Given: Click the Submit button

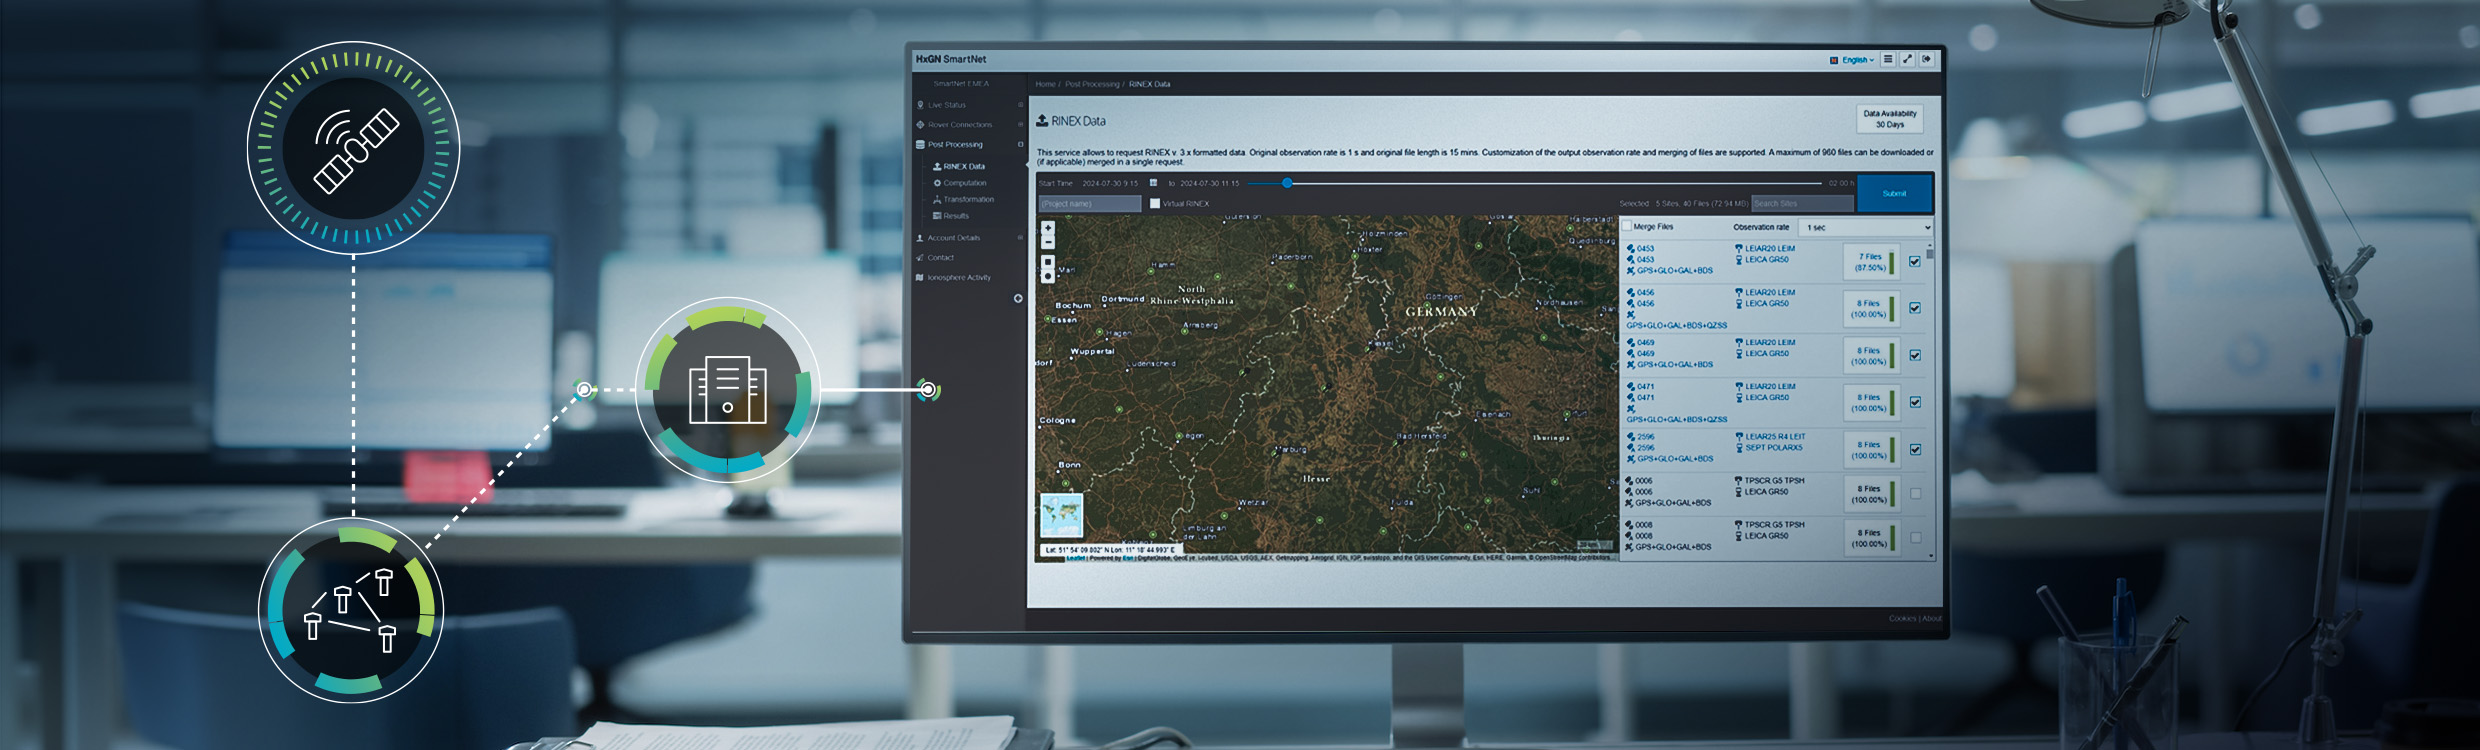Looking at the screenshot, I should click(x=1894, y=193).
